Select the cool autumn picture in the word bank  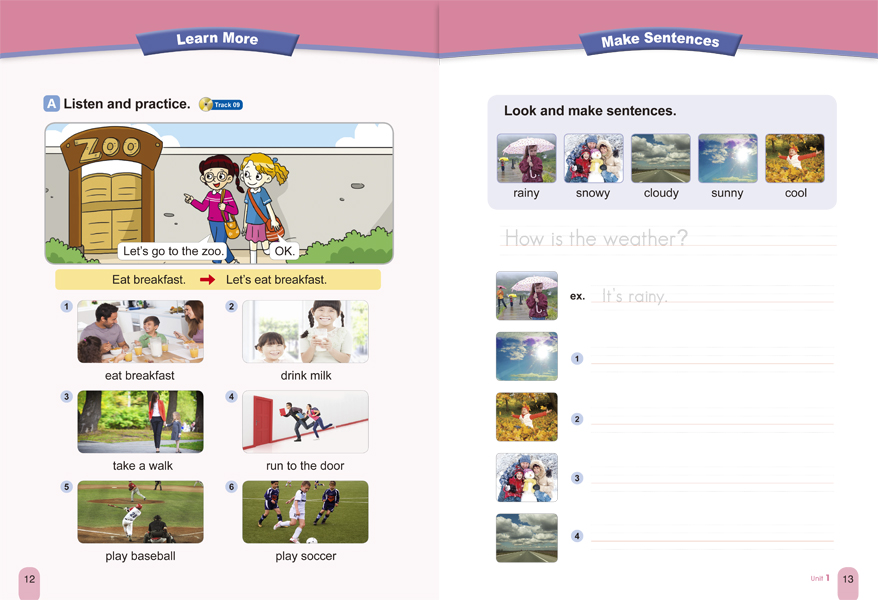795,158
